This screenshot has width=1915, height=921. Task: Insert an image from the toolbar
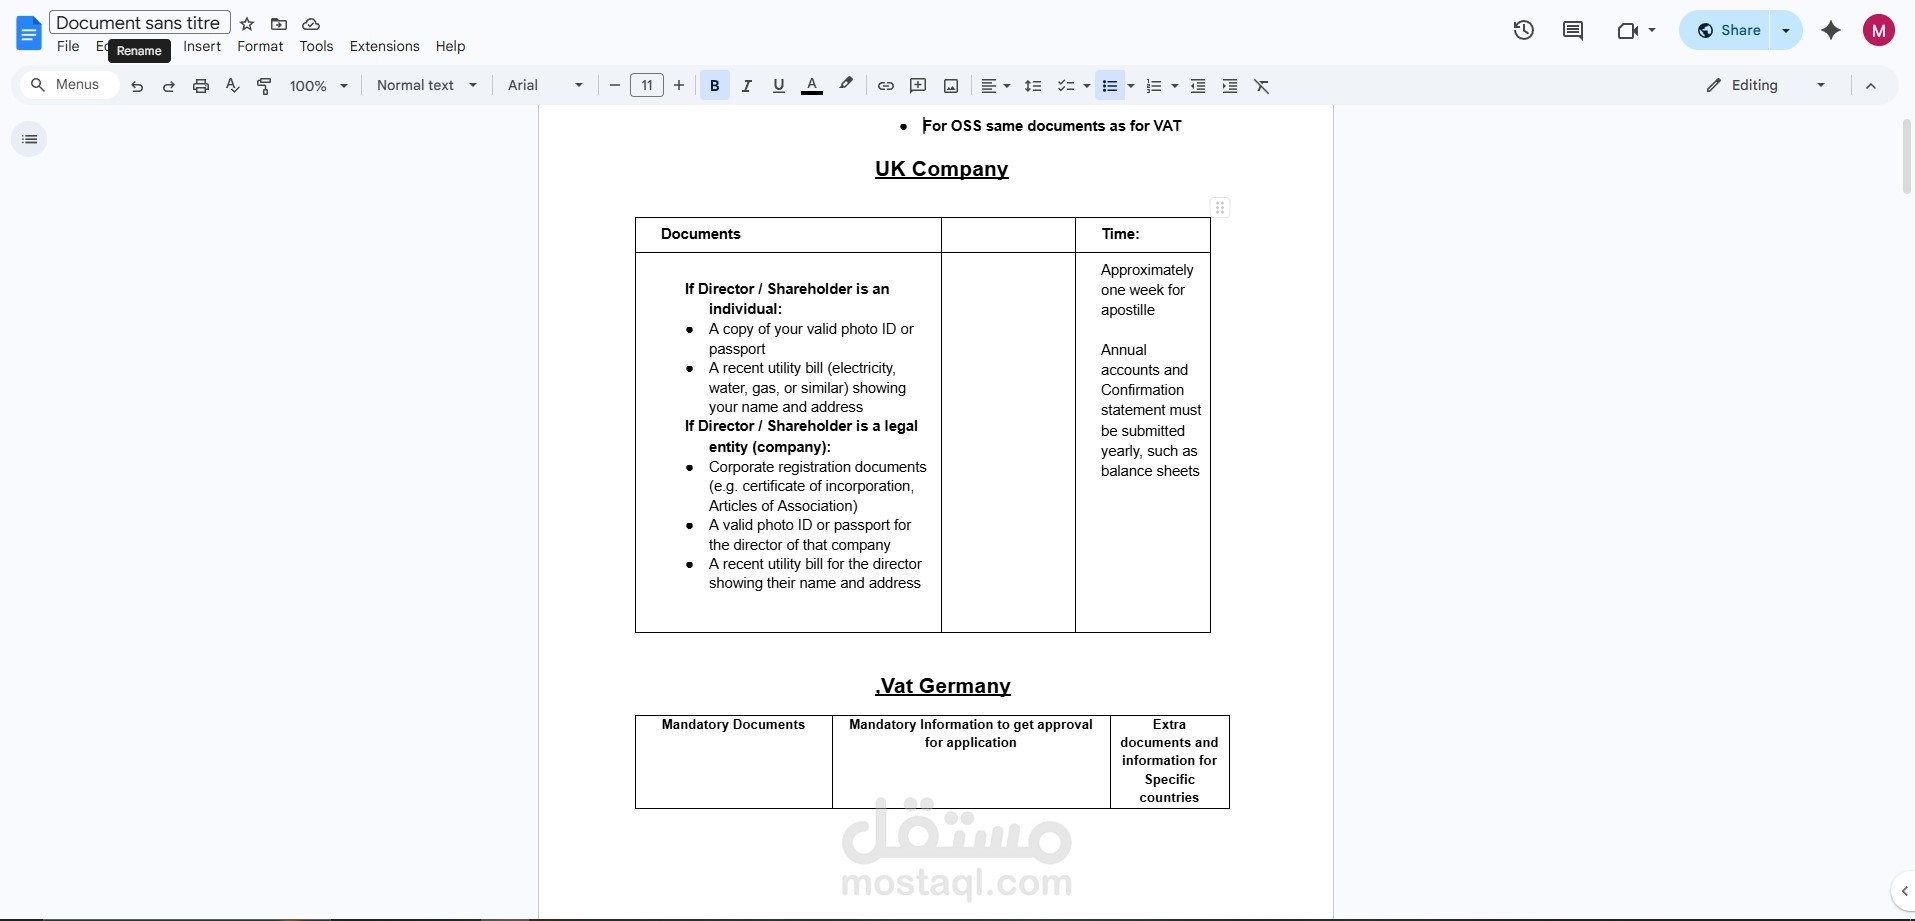[951, 86]
